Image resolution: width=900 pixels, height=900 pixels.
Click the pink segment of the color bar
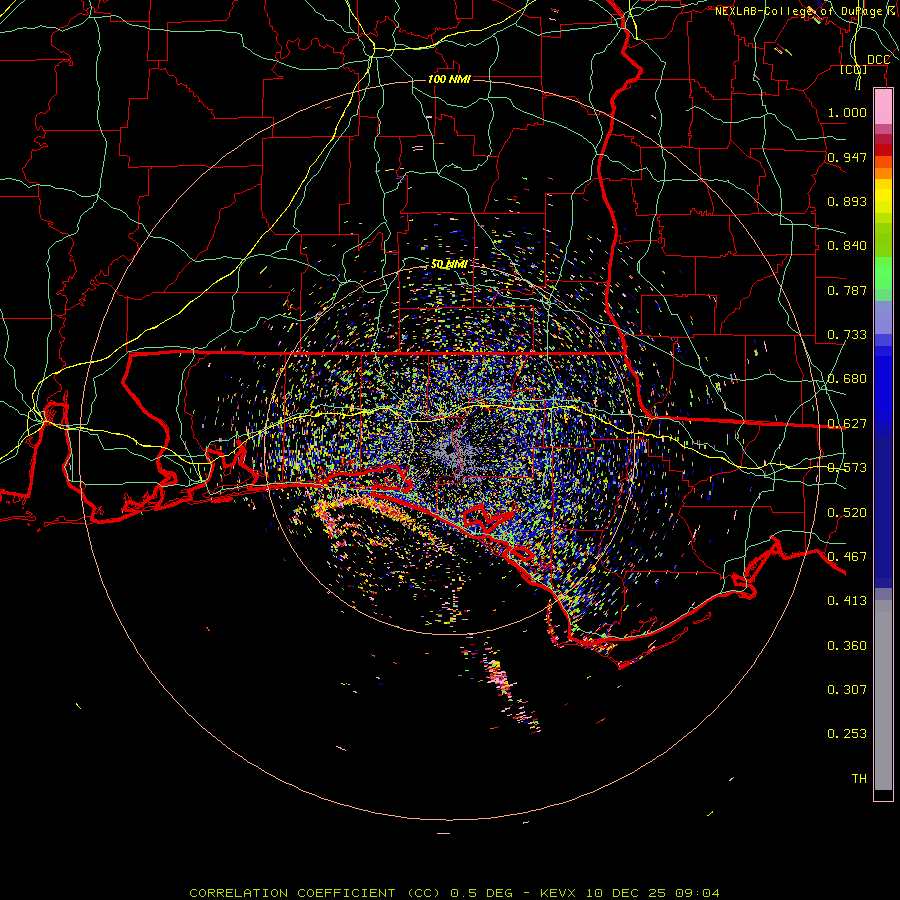pos(883,107)
